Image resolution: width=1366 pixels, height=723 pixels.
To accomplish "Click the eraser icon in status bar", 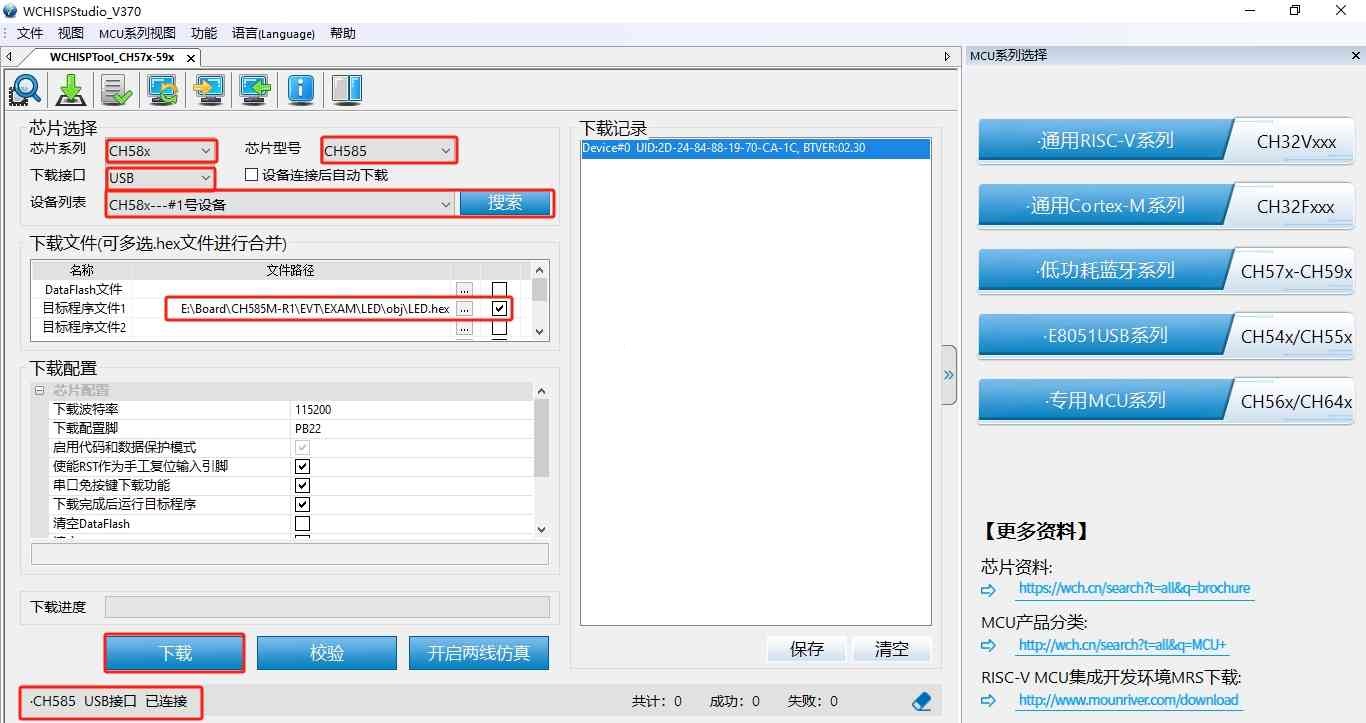I will click(x=922, y=701).
